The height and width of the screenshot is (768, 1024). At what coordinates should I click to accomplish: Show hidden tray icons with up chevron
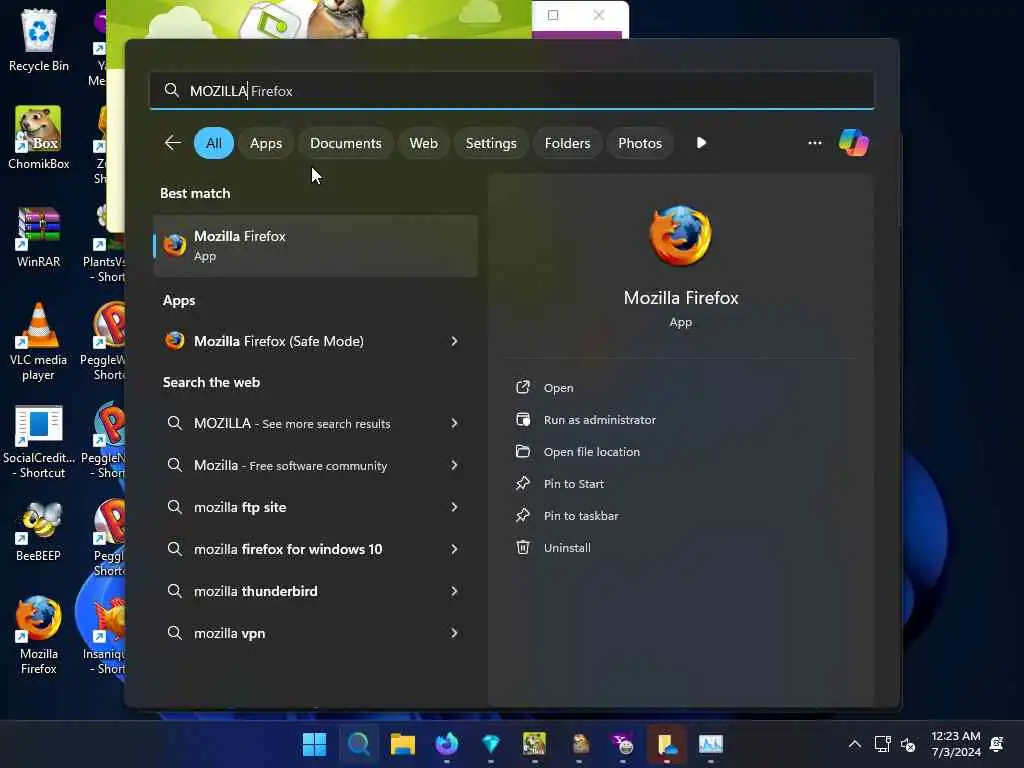pos(854,744)
